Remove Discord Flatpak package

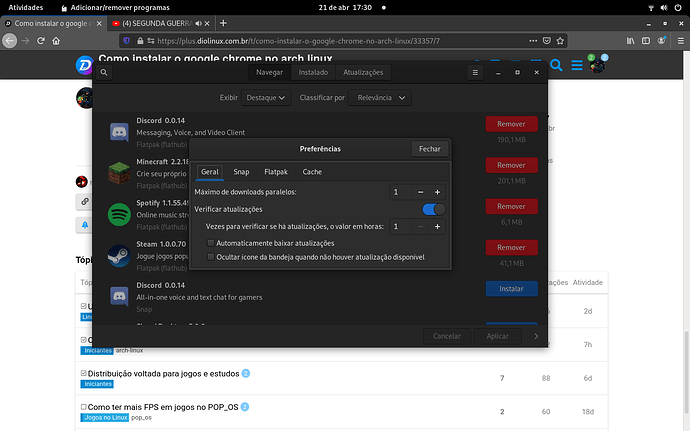coord(511,124)
